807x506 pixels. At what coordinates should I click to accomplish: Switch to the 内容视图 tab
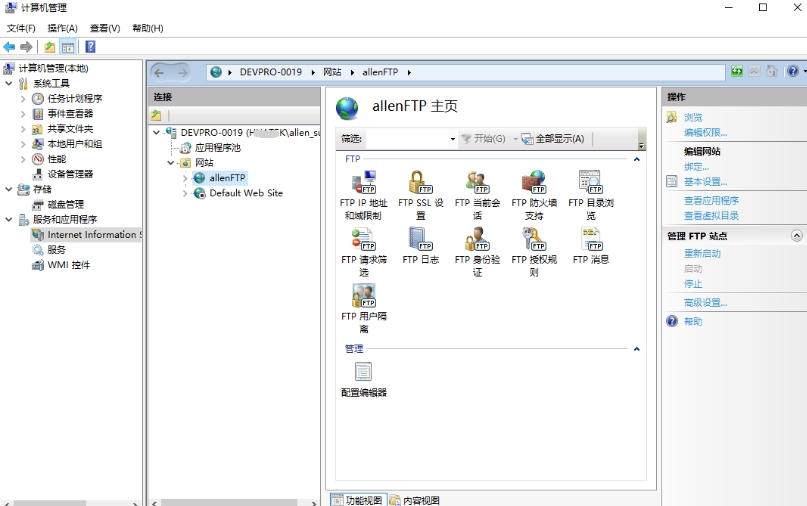point(415,500)
